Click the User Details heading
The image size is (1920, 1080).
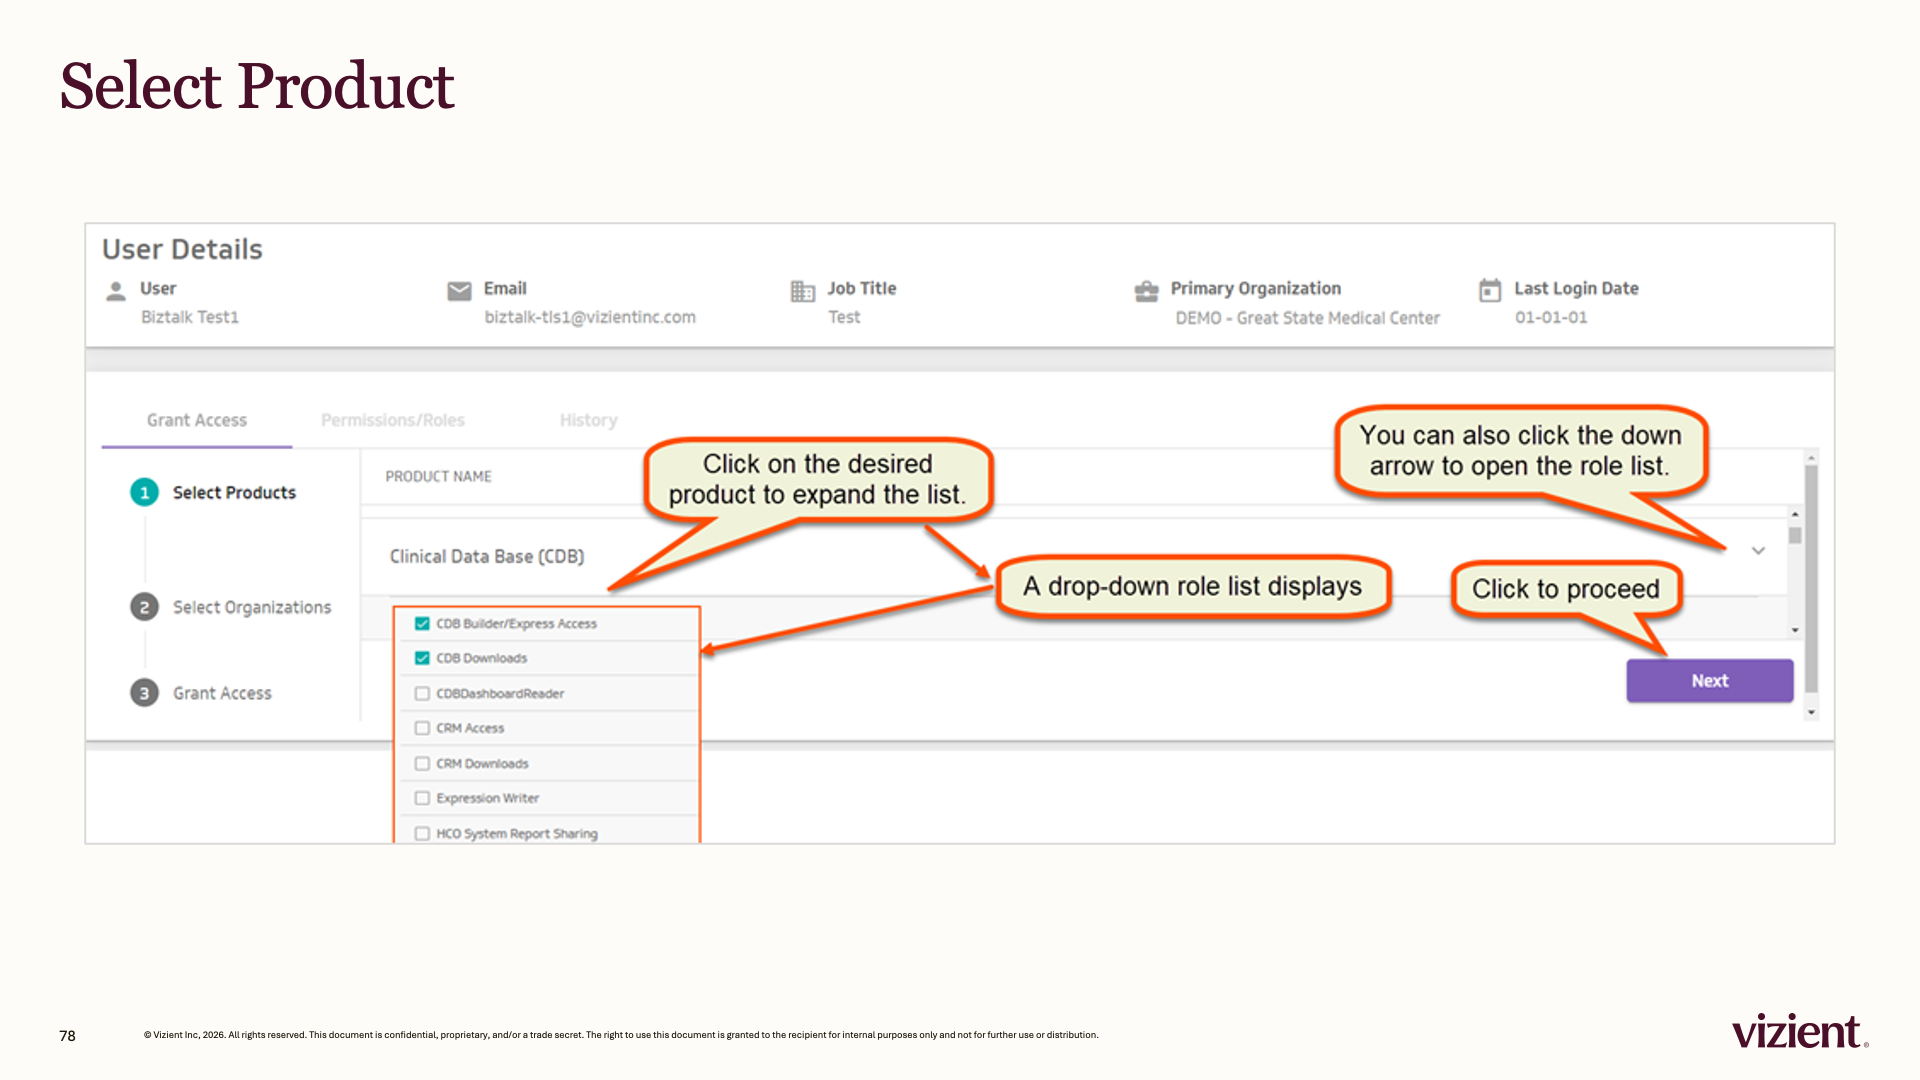182,249
